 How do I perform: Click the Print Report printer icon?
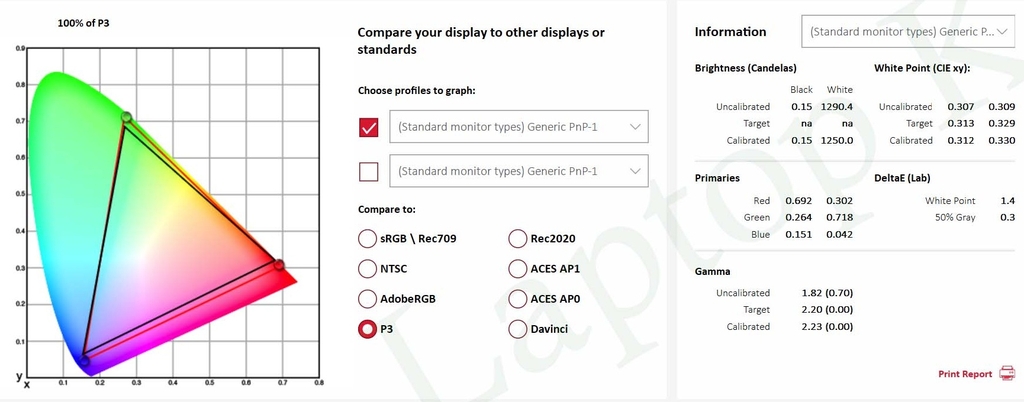pos(1006,374)
